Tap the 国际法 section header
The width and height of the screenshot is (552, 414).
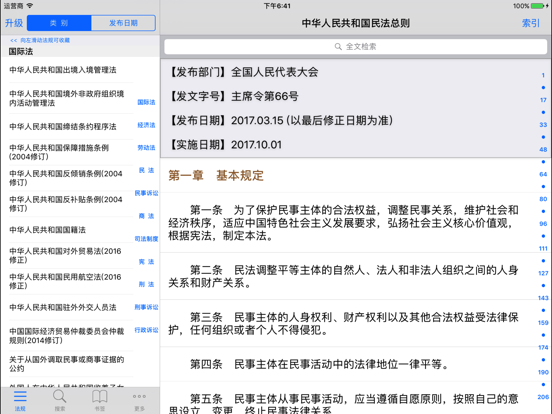80,51
